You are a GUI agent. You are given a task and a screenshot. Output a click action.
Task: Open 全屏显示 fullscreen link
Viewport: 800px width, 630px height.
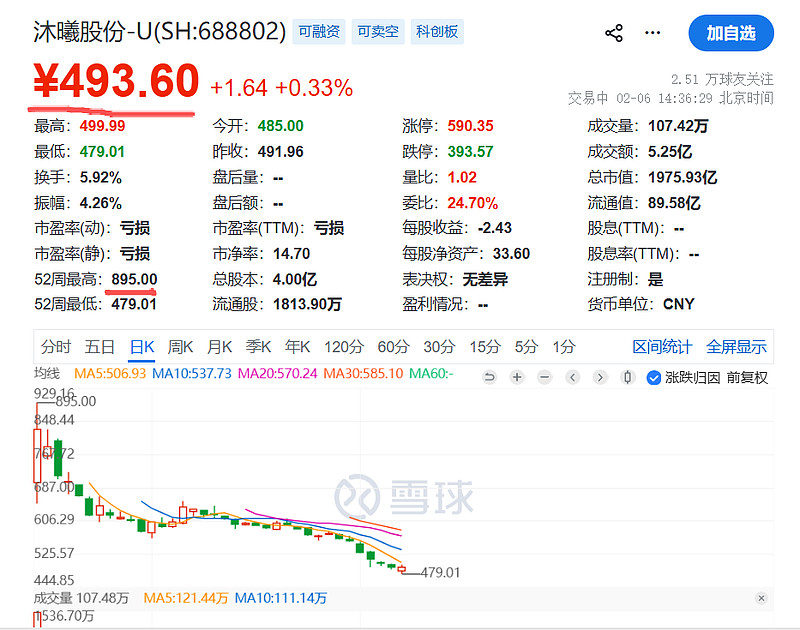[x=736, y=347]
